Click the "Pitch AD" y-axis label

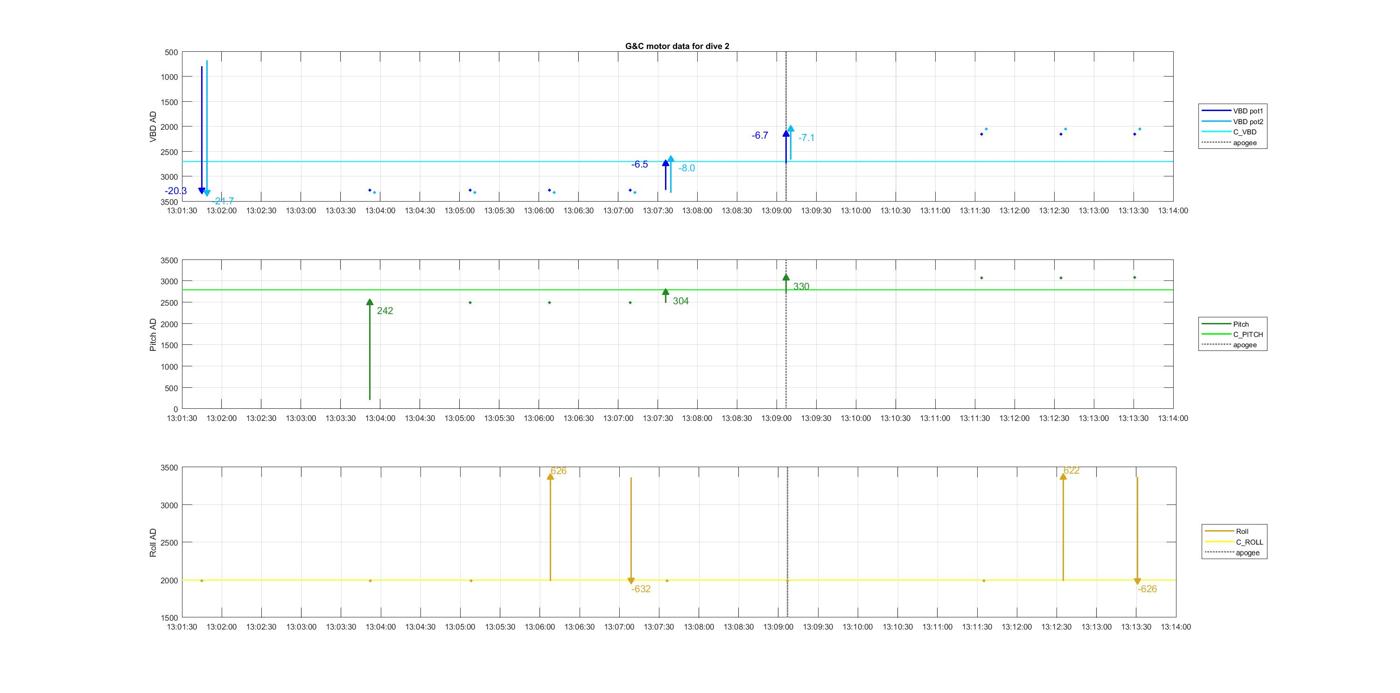(x=153, y=335)
